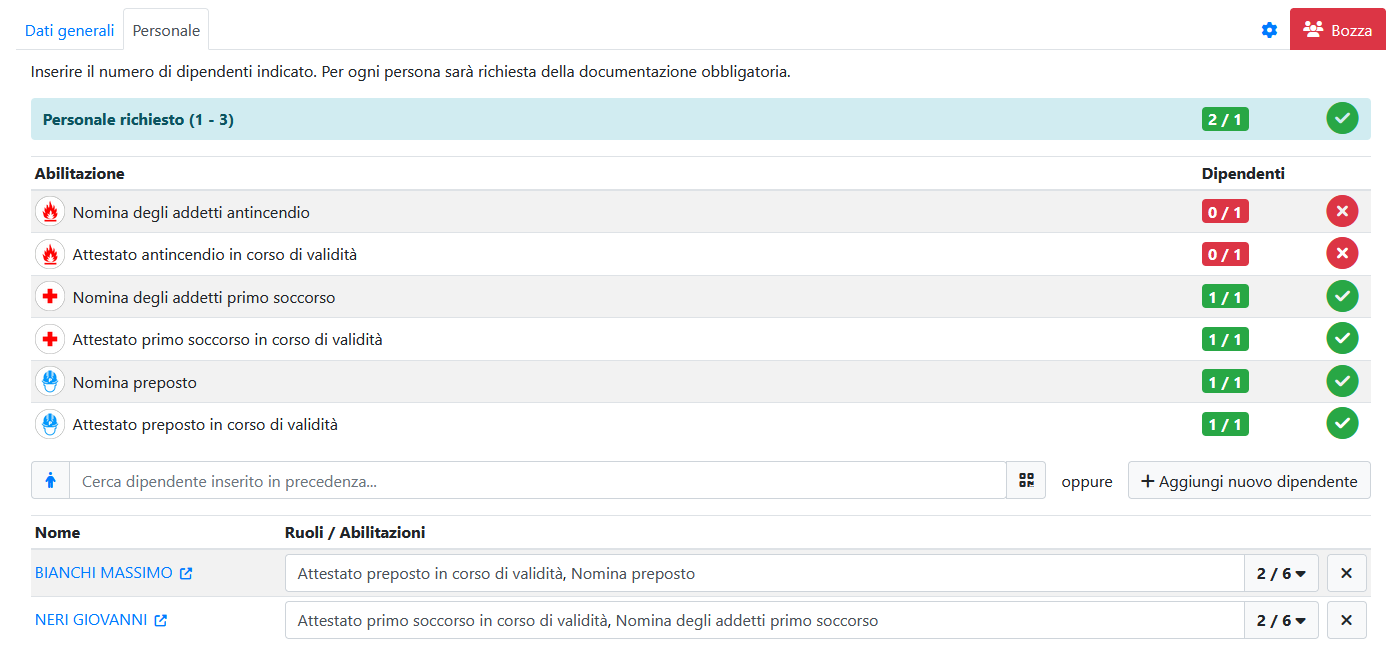Click the red Bozza button
Image resolution: width=1400 pixels, height=667 pixels.
tap(1337, 30)
